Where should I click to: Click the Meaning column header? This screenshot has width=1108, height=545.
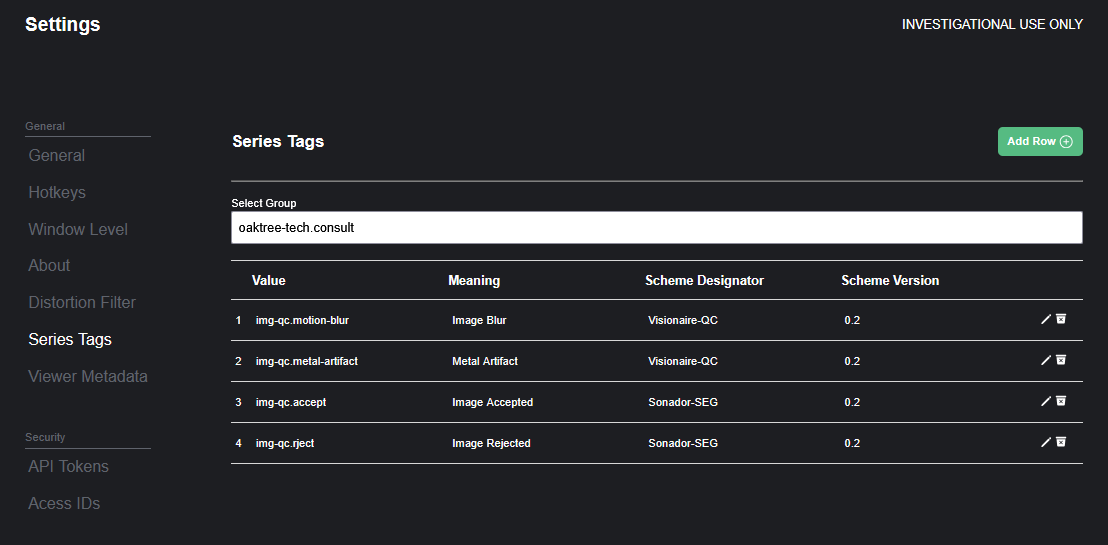(x=473, y=281)
